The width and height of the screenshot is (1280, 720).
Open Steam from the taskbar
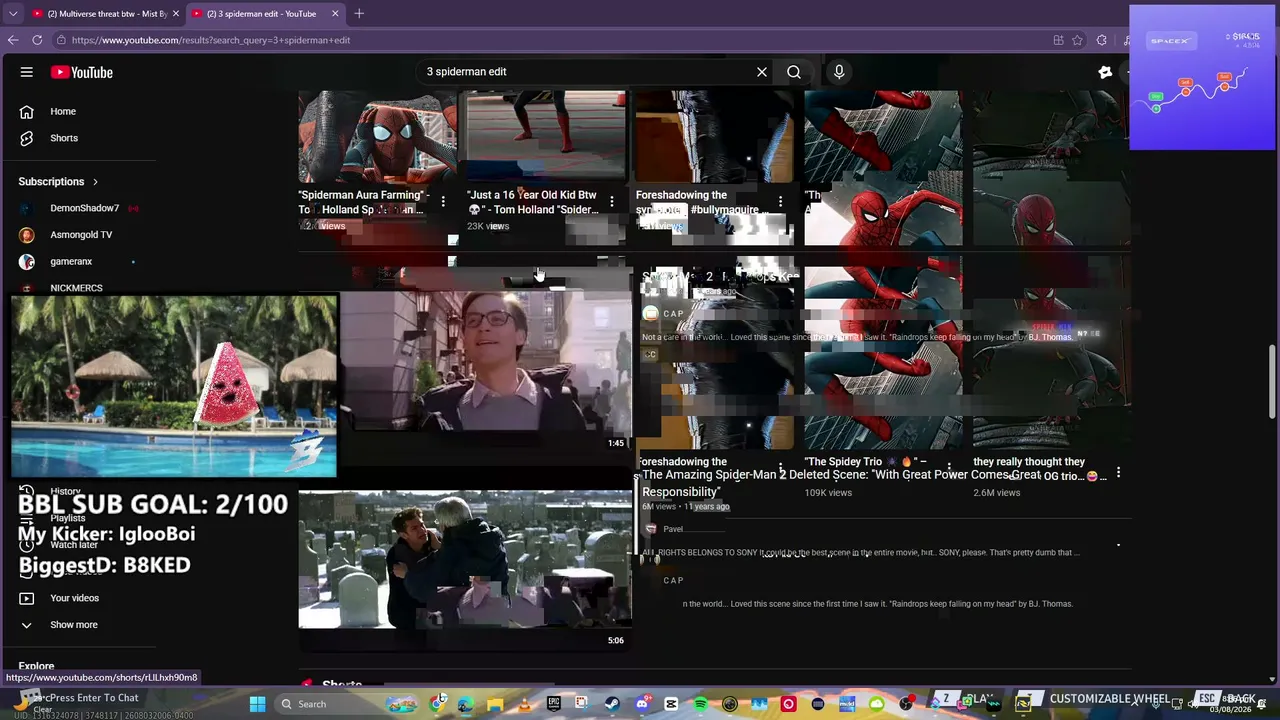coord(612,704)
